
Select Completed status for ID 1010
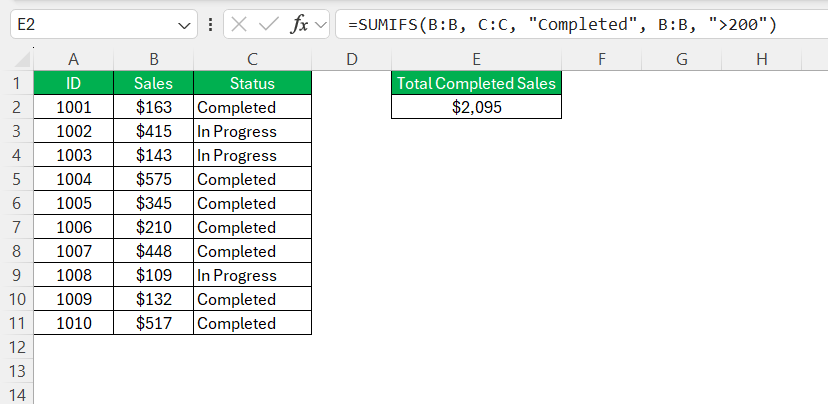click(252, 323)
